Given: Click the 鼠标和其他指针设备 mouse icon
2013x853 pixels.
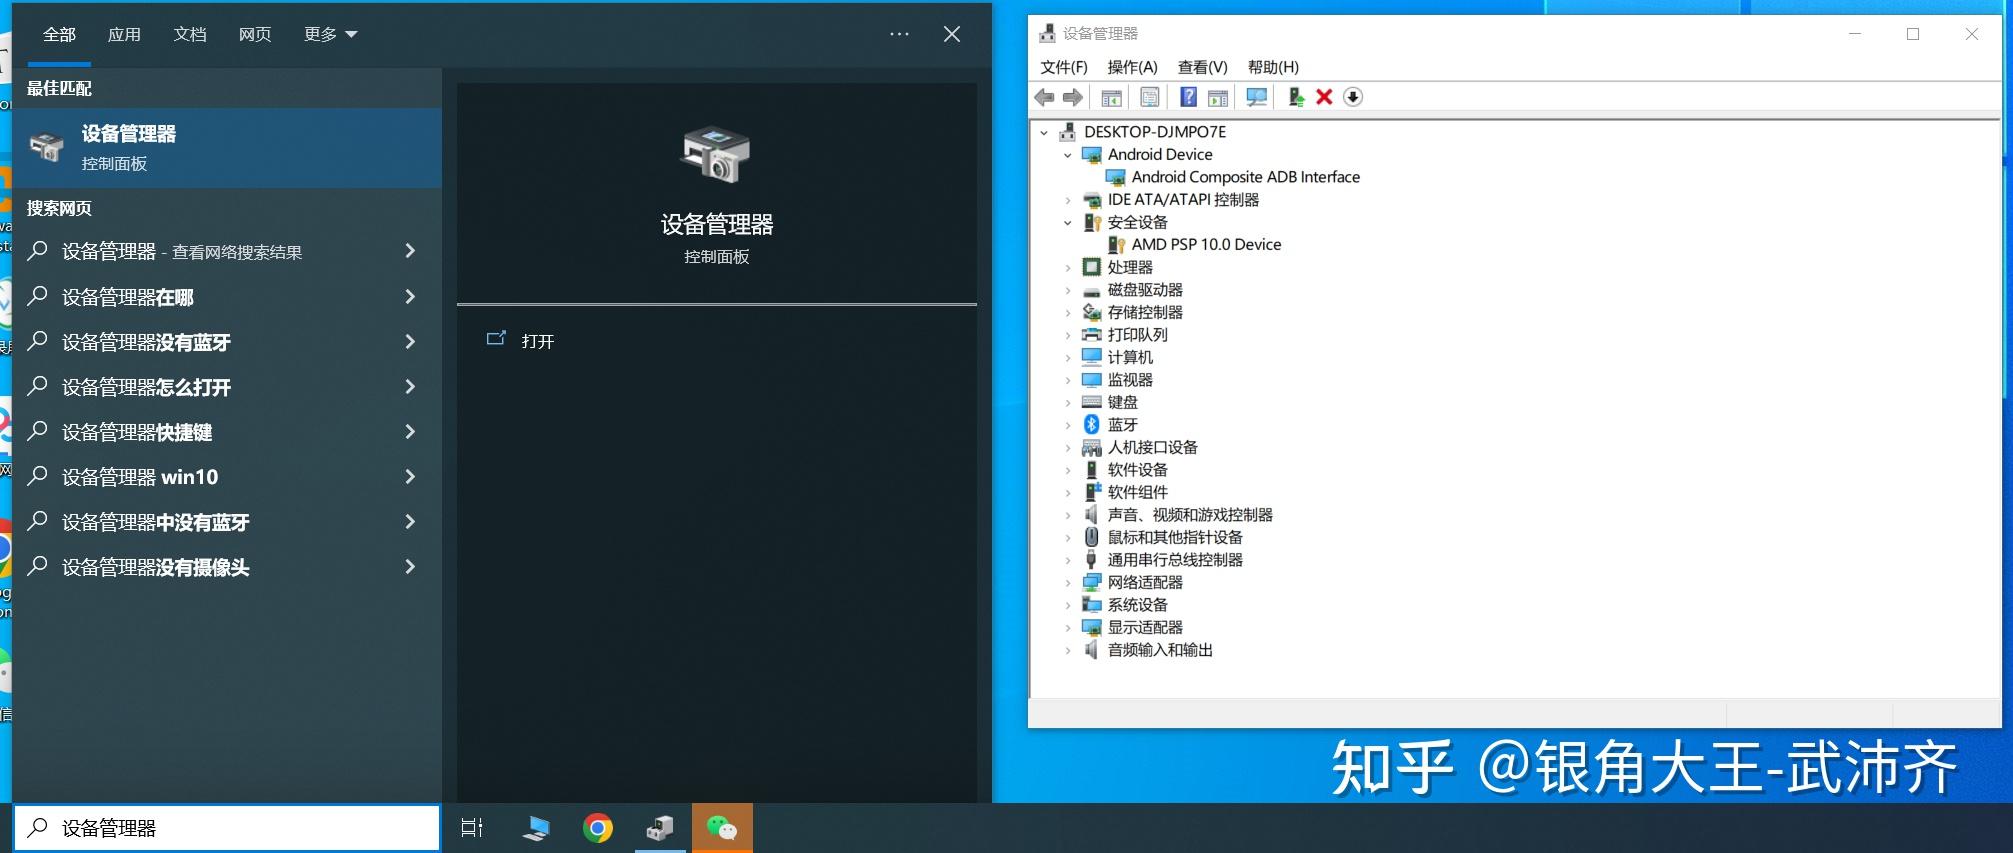Looking at the screenshot, I should 1092,537.
